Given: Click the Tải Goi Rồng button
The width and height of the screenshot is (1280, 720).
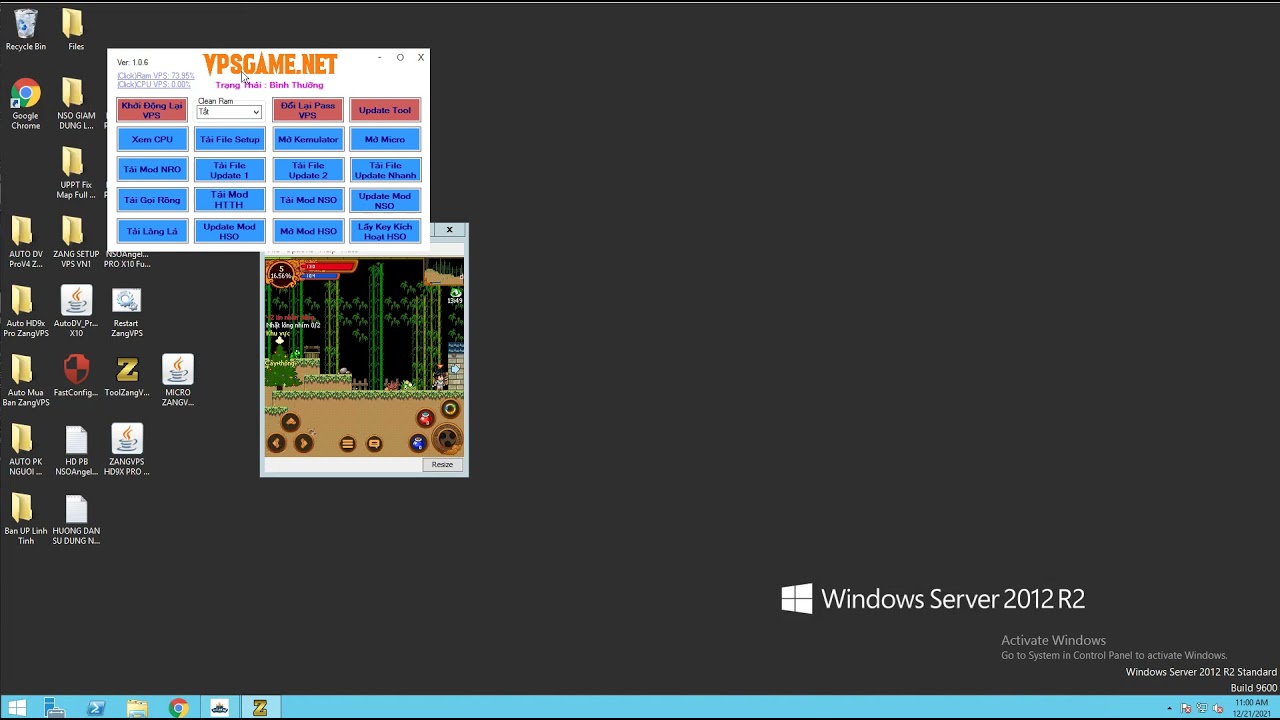Looking at the screenshot, I should pyautogui.click(x=152, y=200).
